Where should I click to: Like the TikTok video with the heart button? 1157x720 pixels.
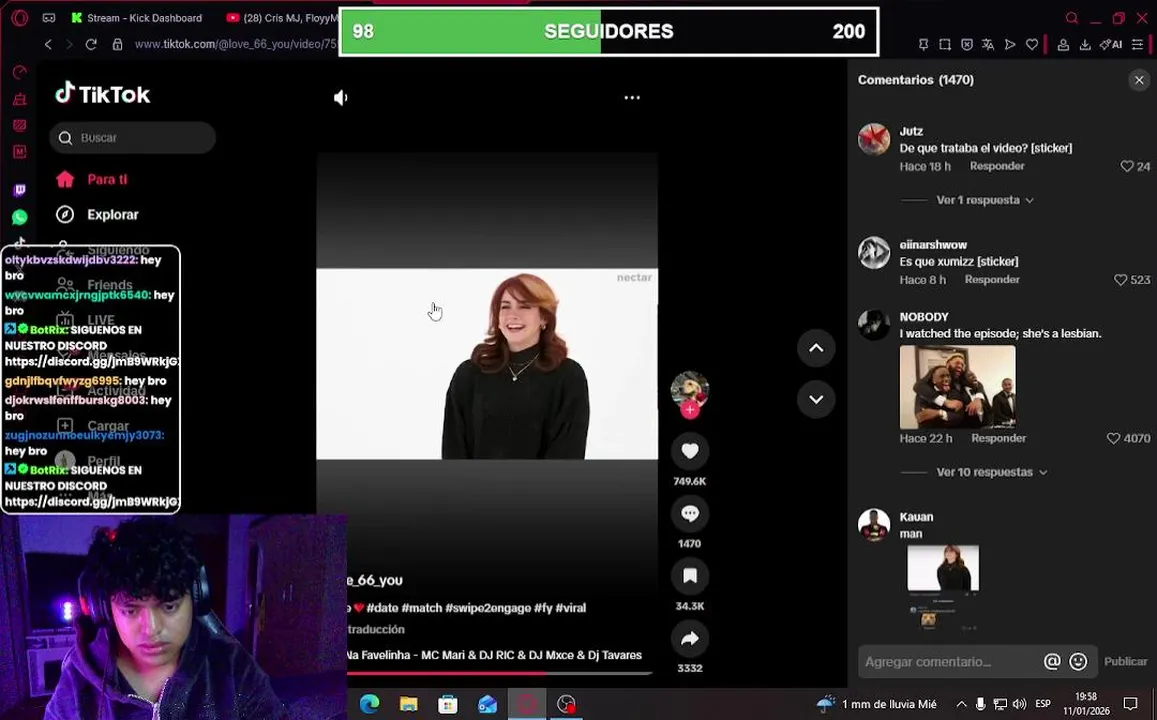pos(689,451)
